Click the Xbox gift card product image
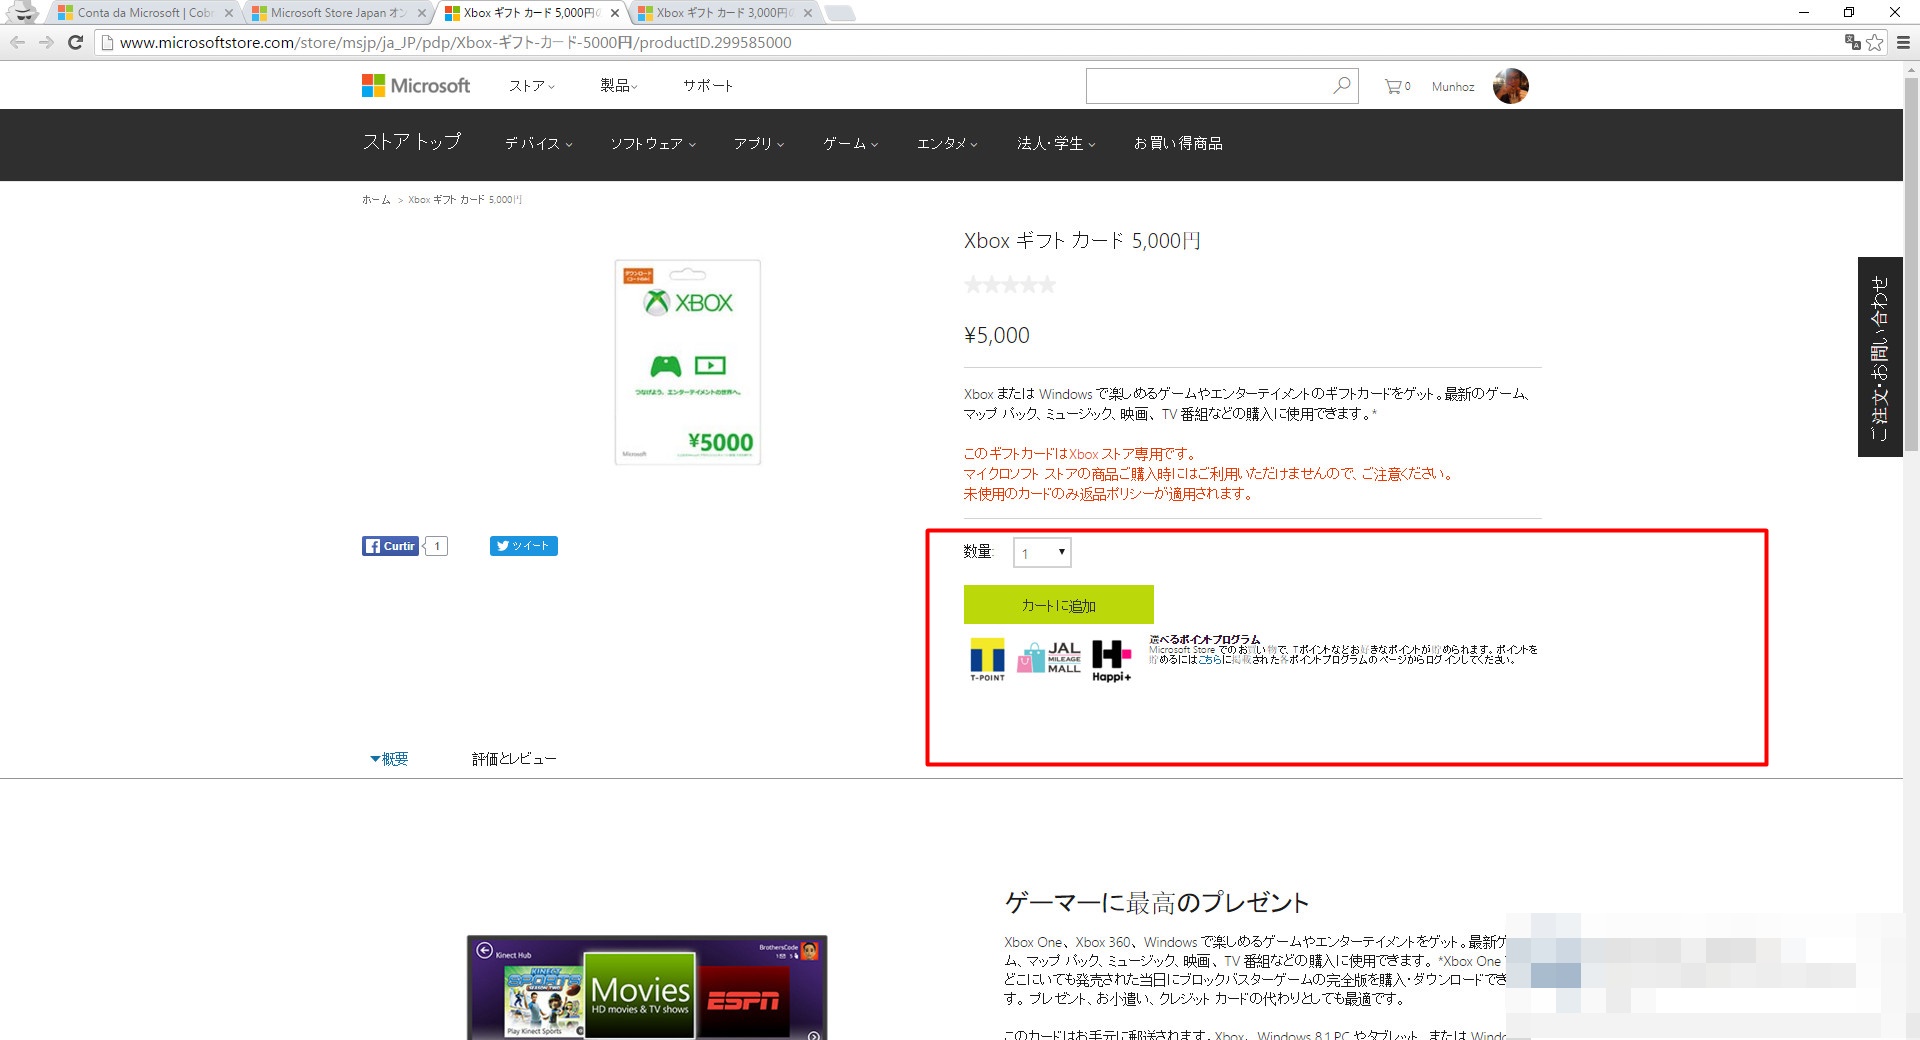The width and height of the screenshot is (1920, 1040). 688,362
